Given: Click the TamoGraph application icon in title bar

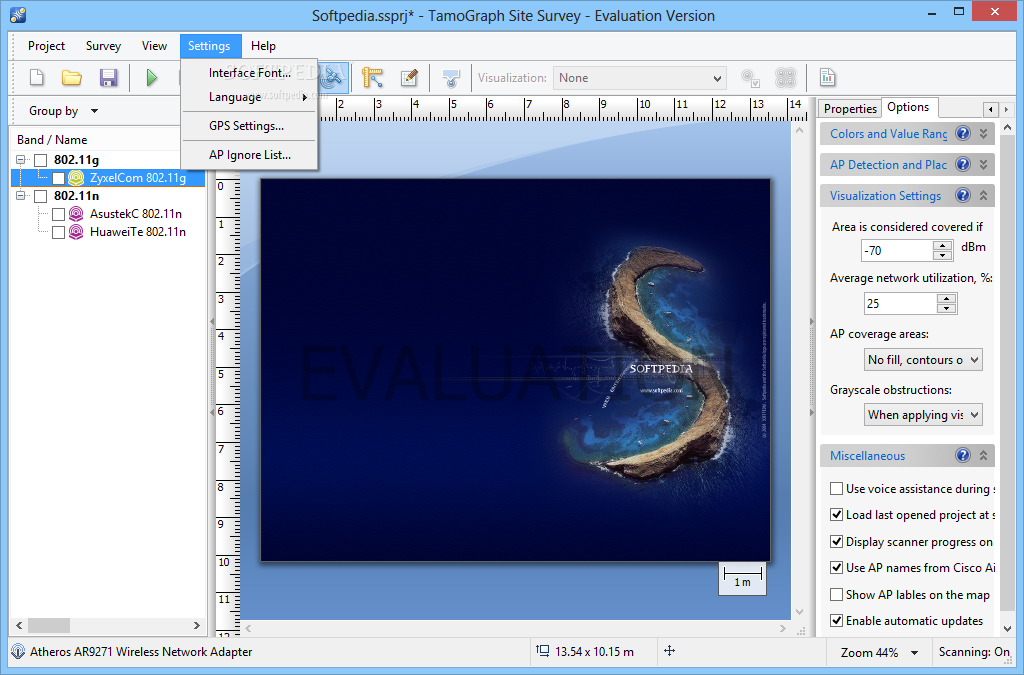Looking at the screenshot, I should point(18,15).
